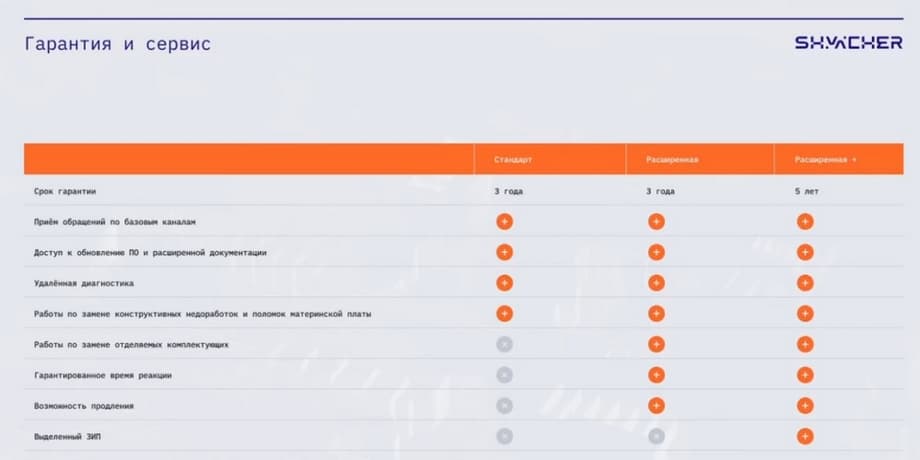Viewport: 920px width, 460px height.
Task: Click Extended+ plus icon for dedicated ZIP
Action: (x=805, y=436)
